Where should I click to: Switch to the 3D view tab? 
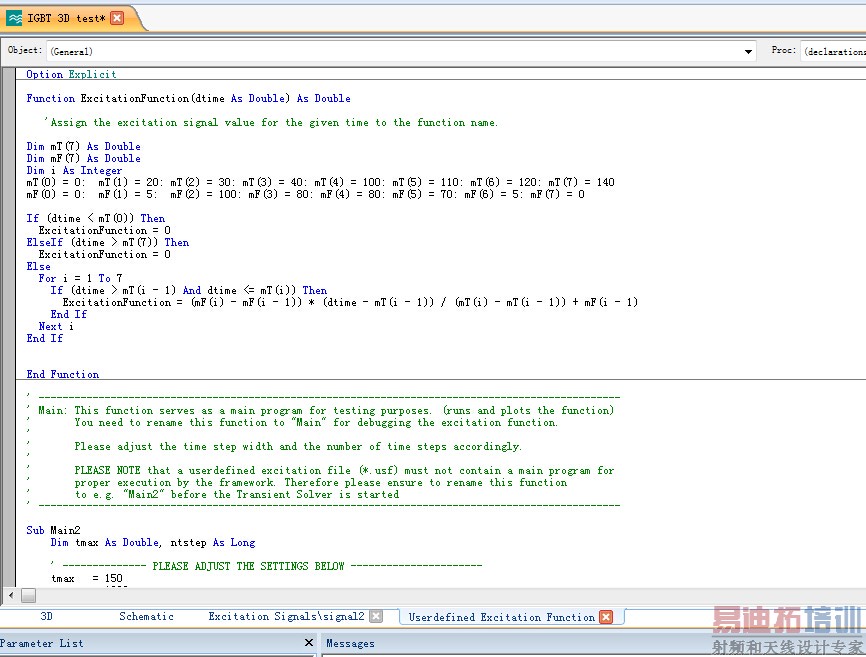click(46, 616)
